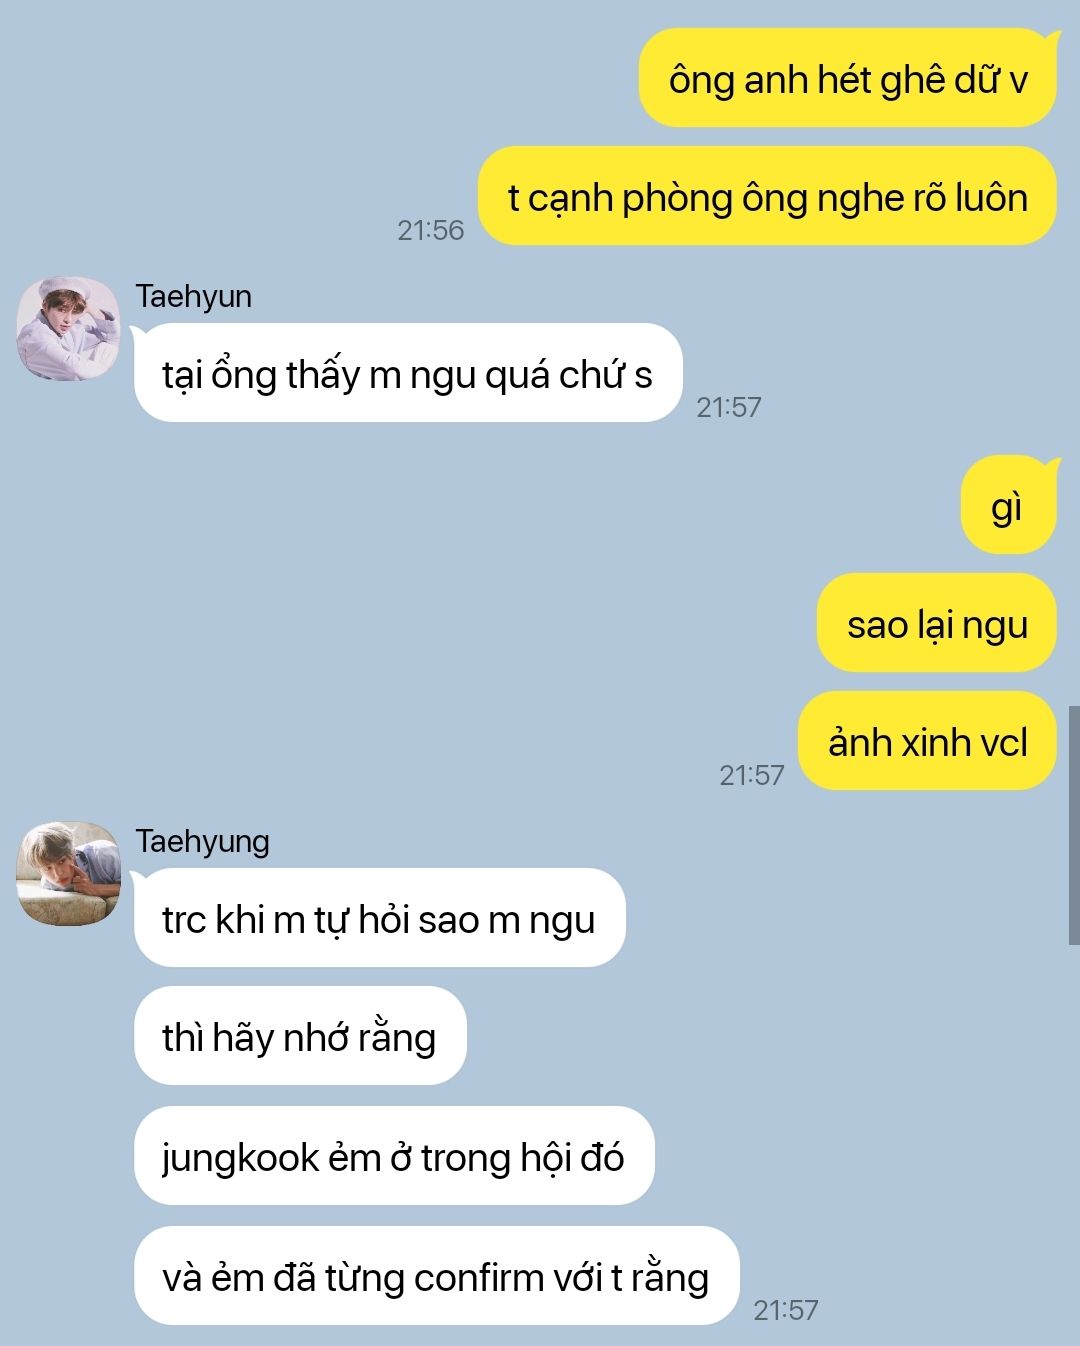Viewport: 1080px width, 1346px height.
Task: Select message 'tại ổng thấy m ngu quá chứ s'
Action: pyautogui.click(x=408, y=373)
